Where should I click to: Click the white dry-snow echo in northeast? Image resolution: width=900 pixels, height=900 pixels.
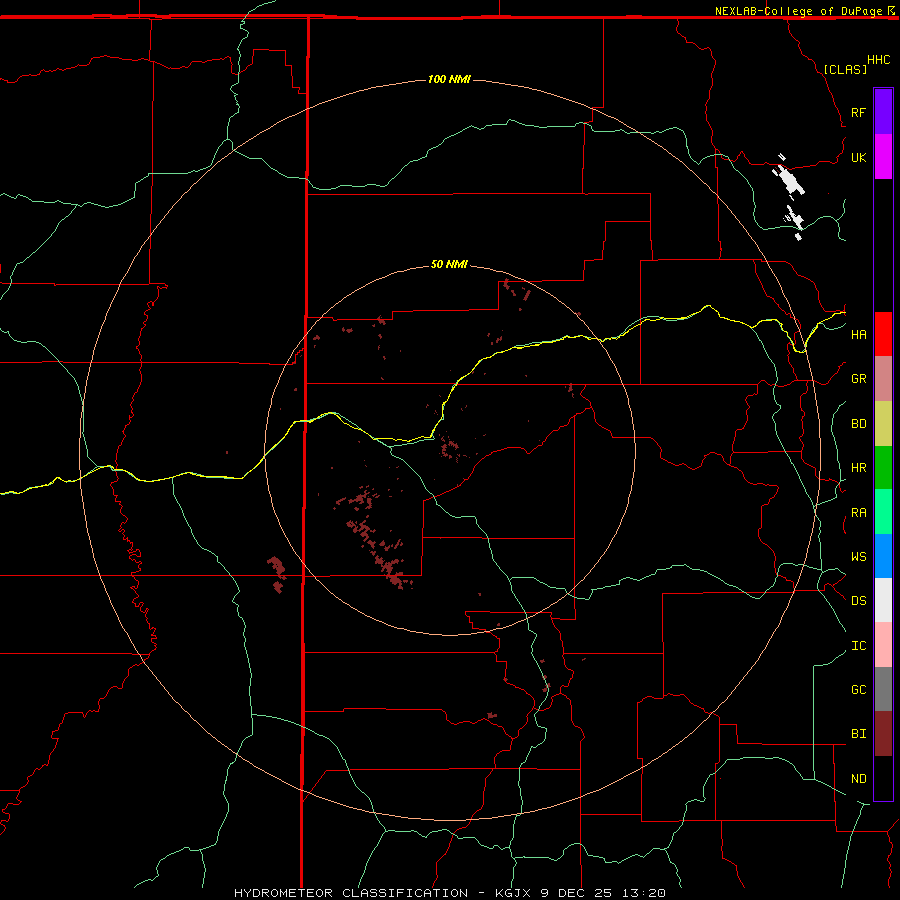pos(790,181)
